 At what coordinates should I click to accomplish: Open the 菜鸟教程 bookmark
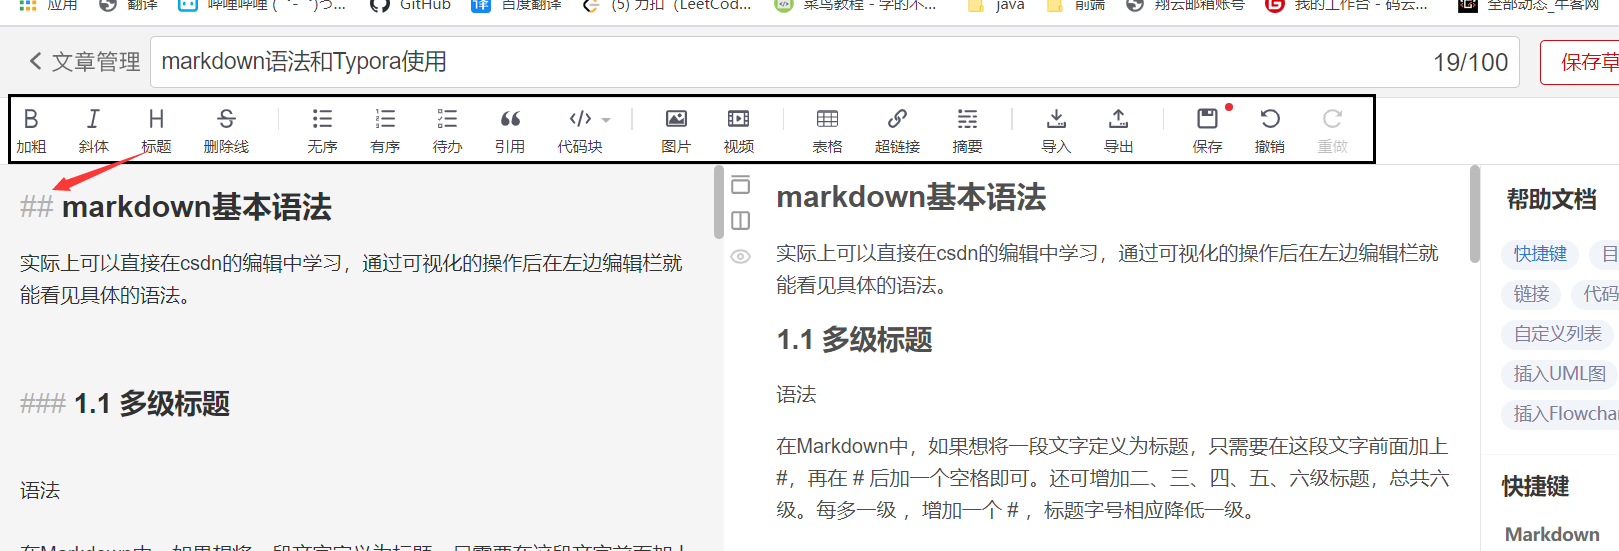856,5
